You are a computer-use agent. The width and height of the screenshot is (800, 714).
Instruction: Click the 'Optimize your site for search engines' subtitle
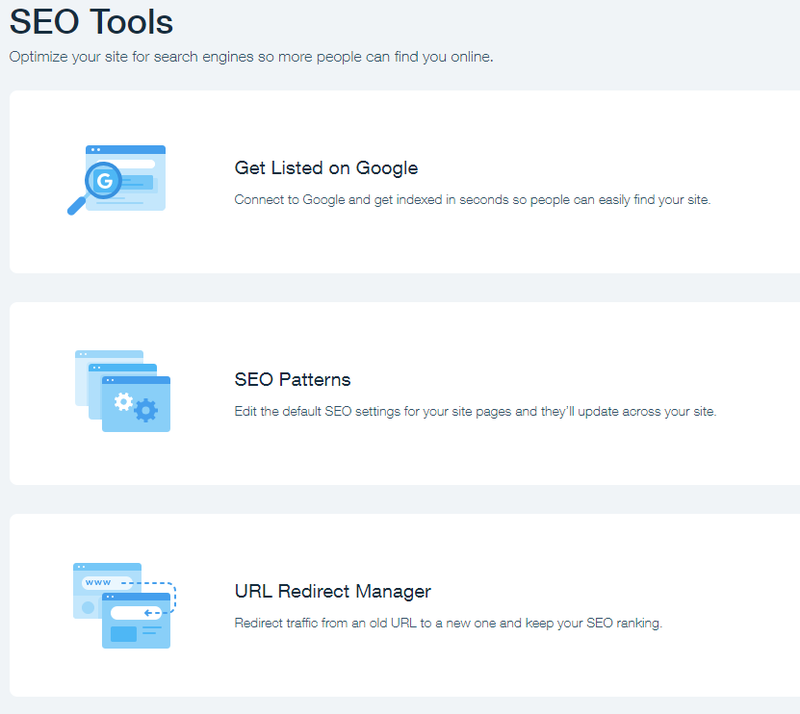click(251, 57)
